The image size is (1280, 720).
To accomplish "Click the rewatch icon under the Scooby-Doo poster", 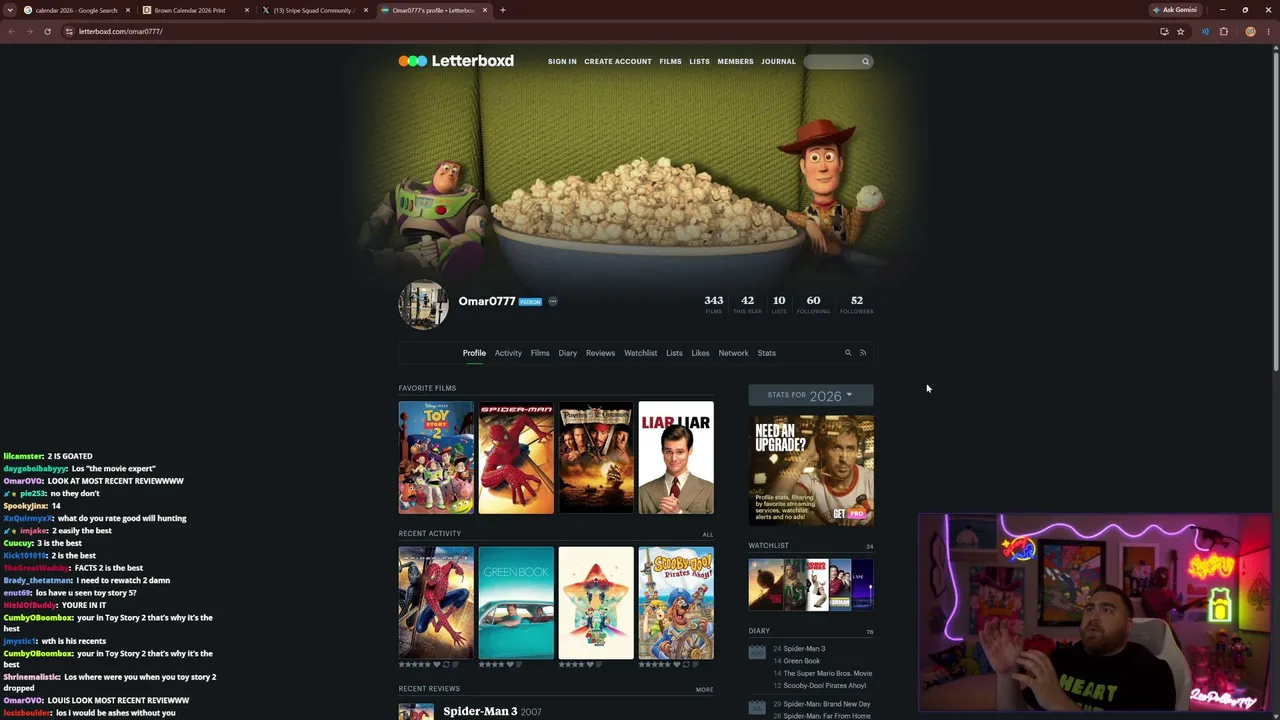I will tap(687, 664).
